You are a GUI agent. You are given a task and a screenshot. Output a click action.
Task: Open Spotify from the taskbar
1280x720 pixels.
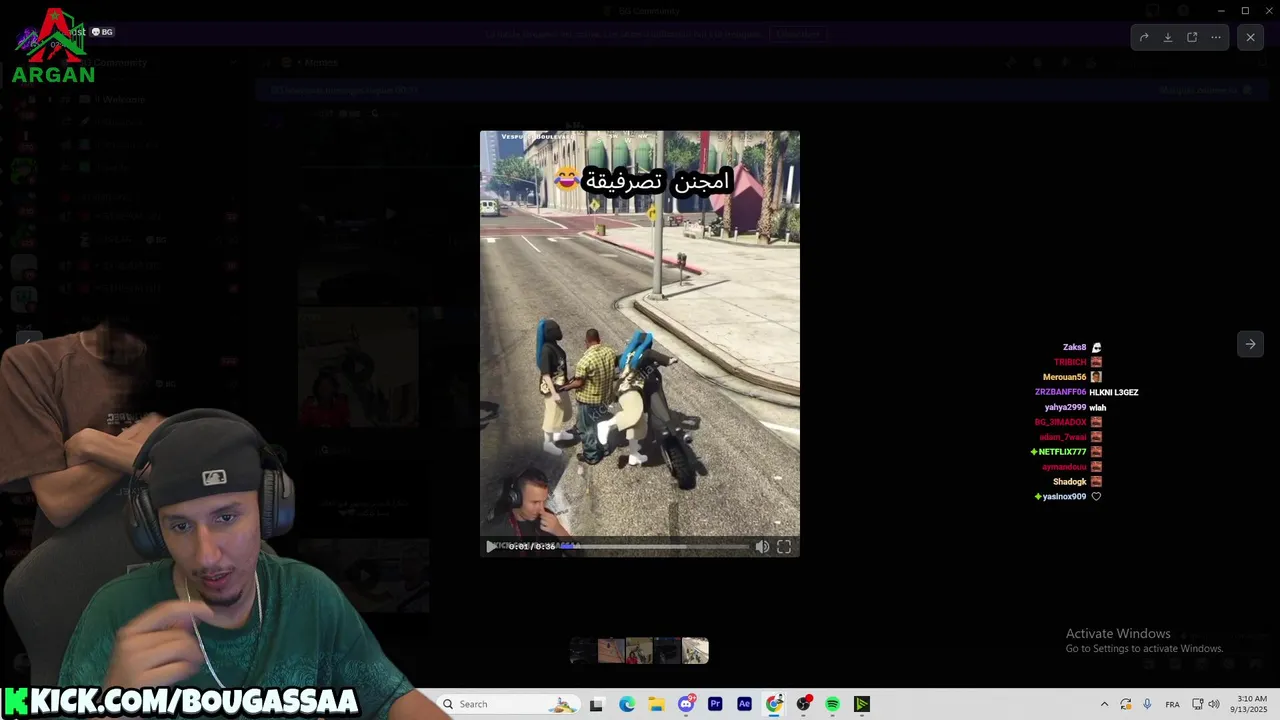point(832,704)
